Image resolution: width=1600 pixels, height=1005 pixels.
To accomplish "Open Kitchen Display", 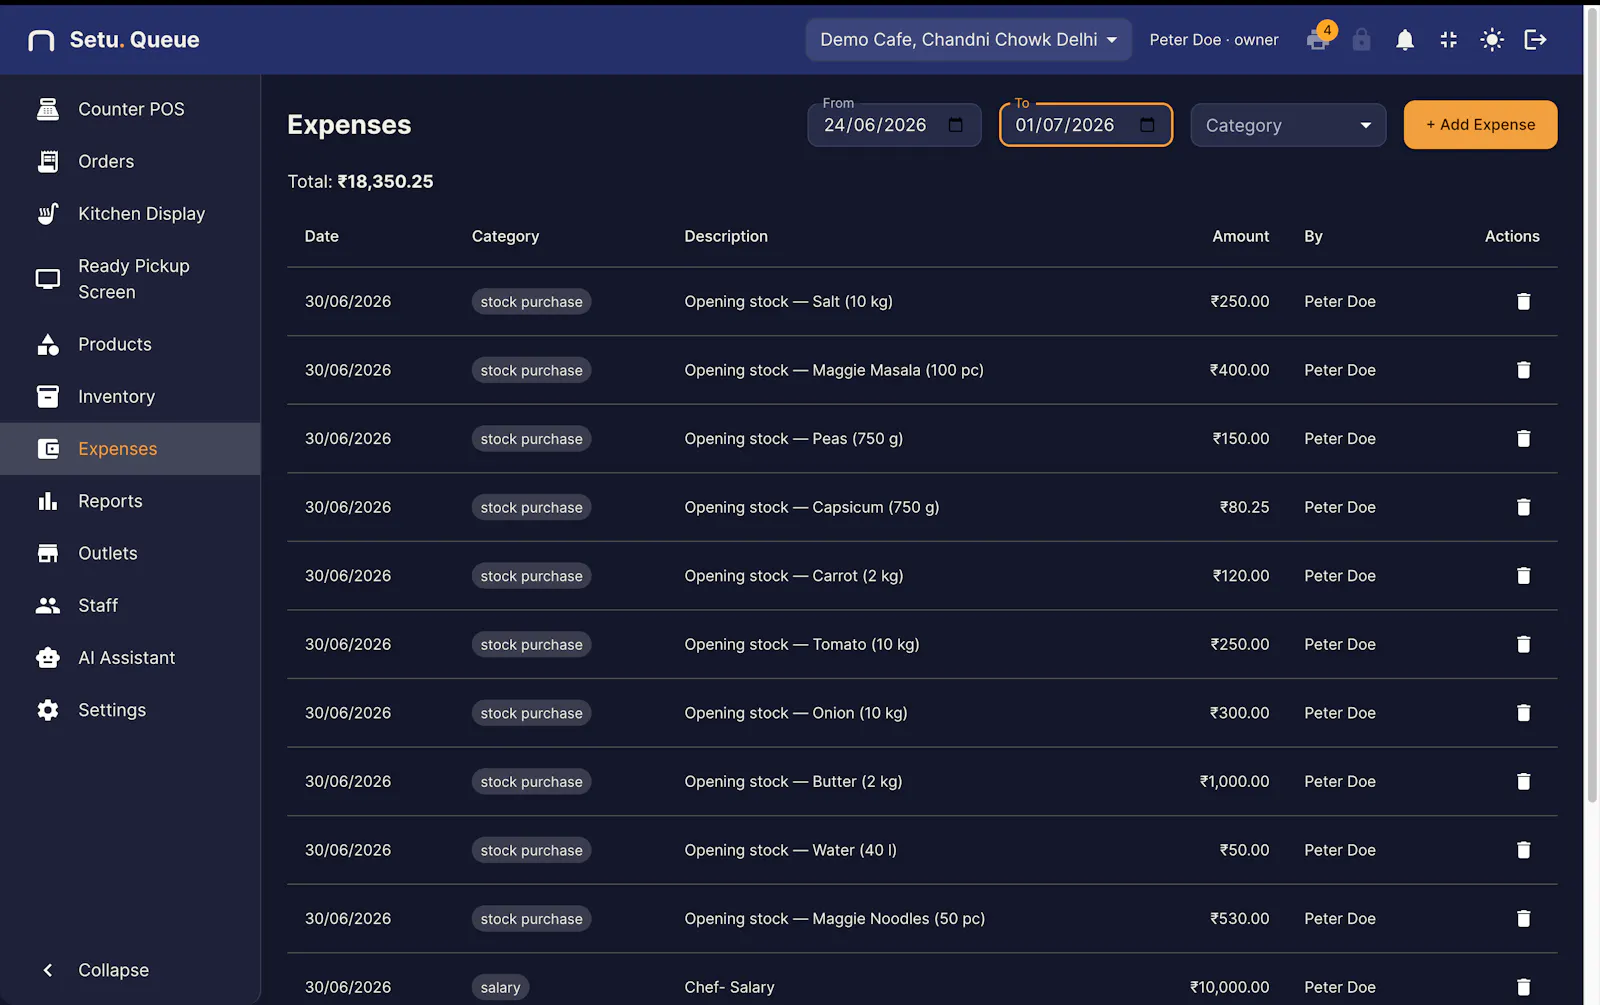I will pyautogui.click(x=130, y=213).
